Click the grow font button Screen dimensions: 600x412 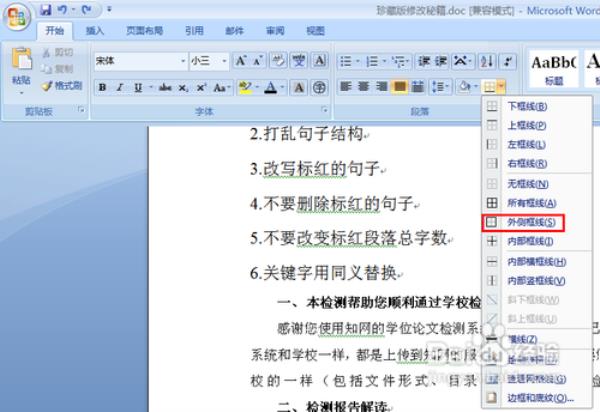coord(241,61)
